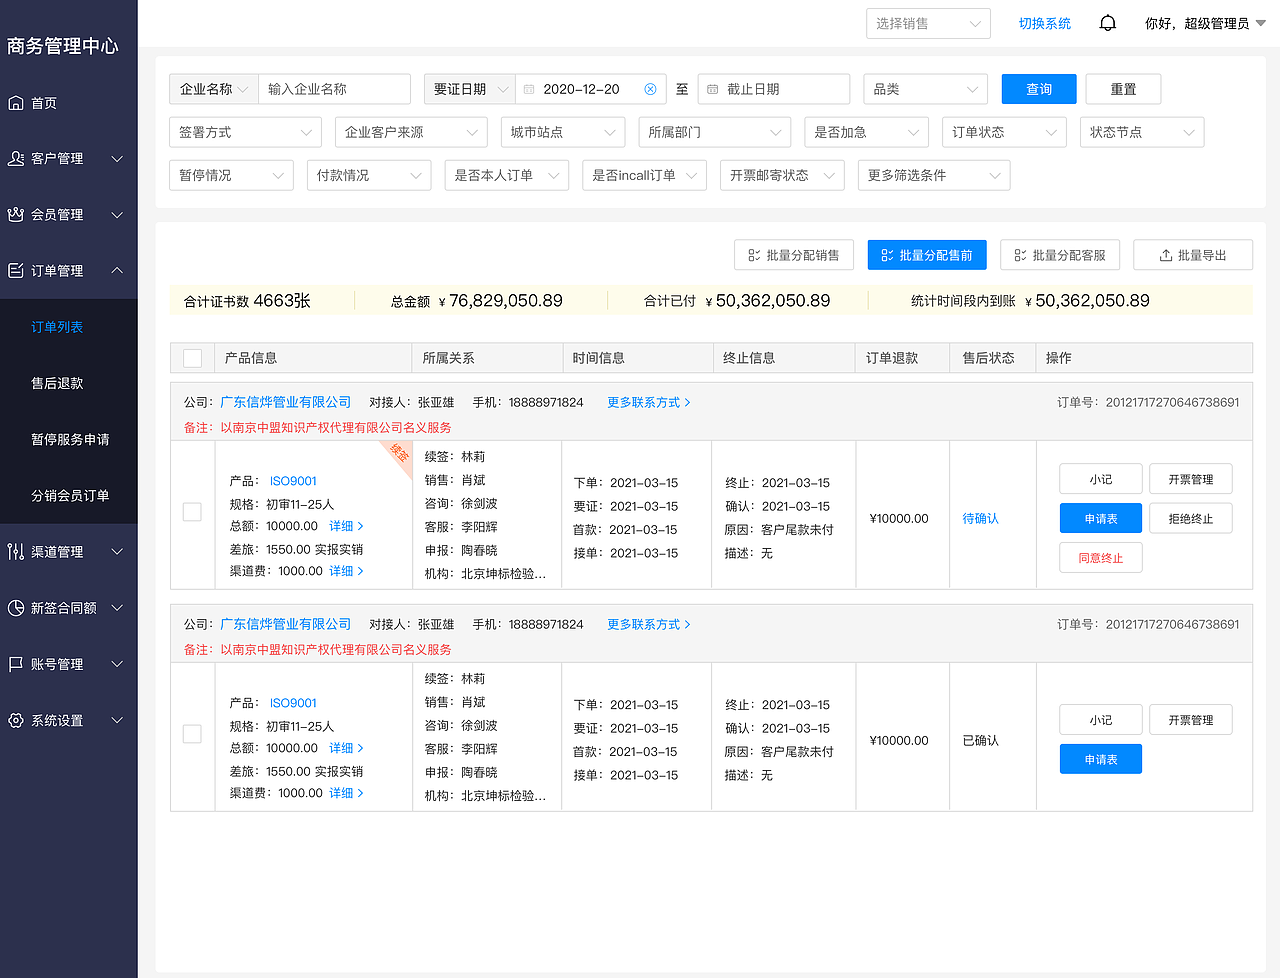Click the 输入企业名称 input field
This screenshot has height=978, width=1280.
(334, 89)
